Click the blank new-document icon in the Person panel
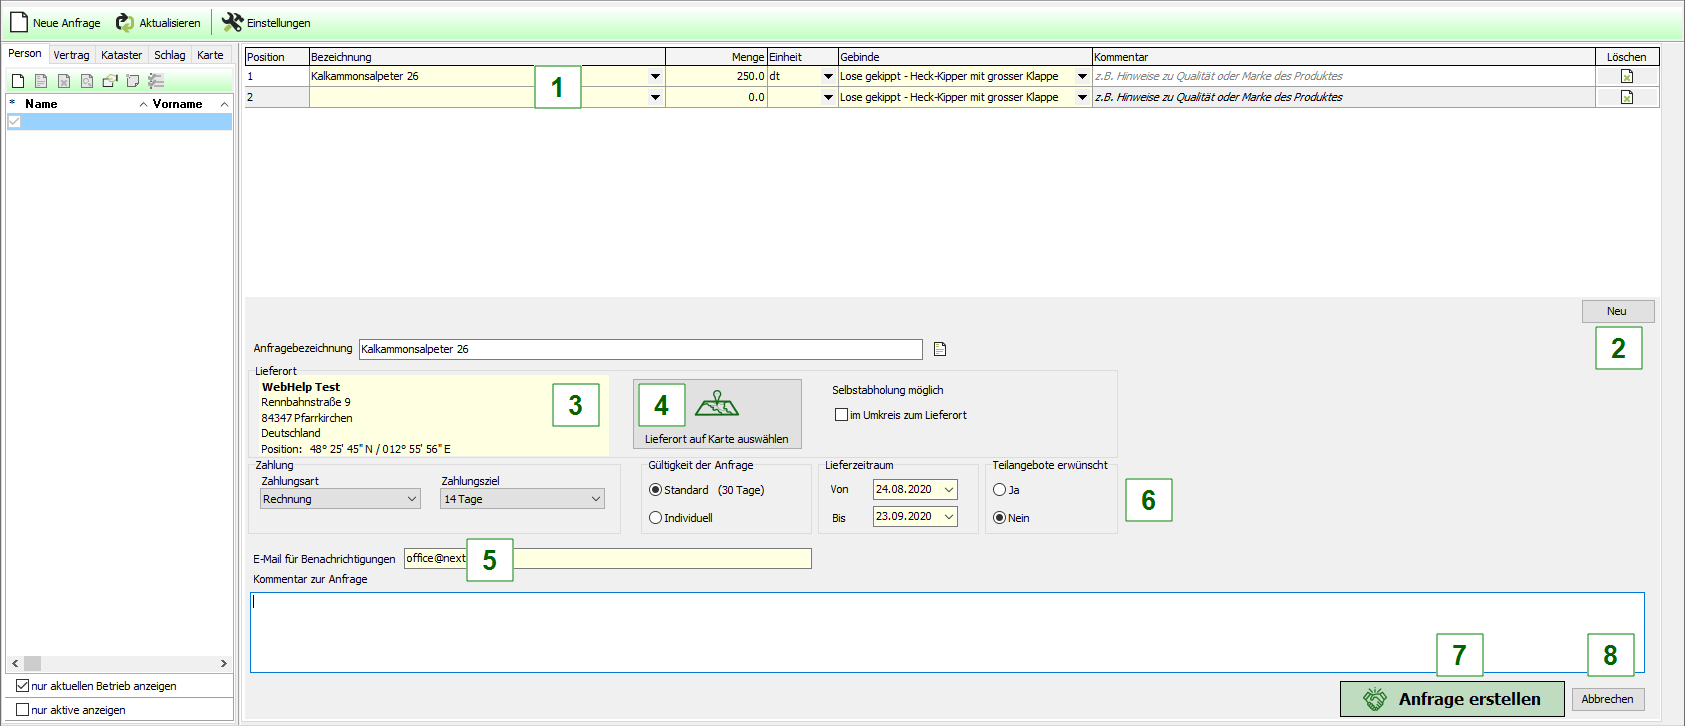The image size is (1685, 726). (x=18, y=81)
